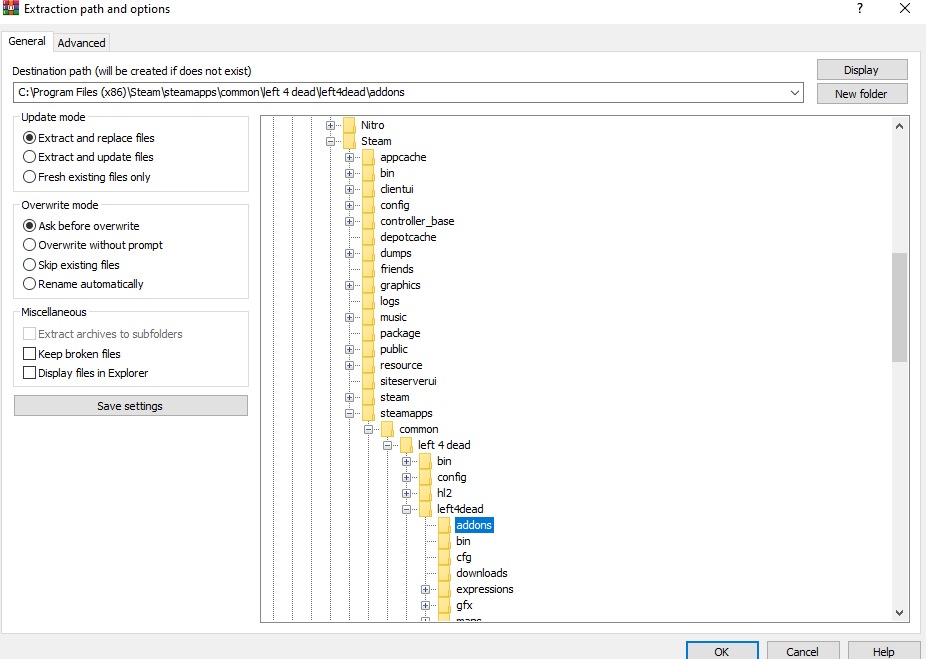Select Extract and update files option
The image size is (926, 659).
29,157
